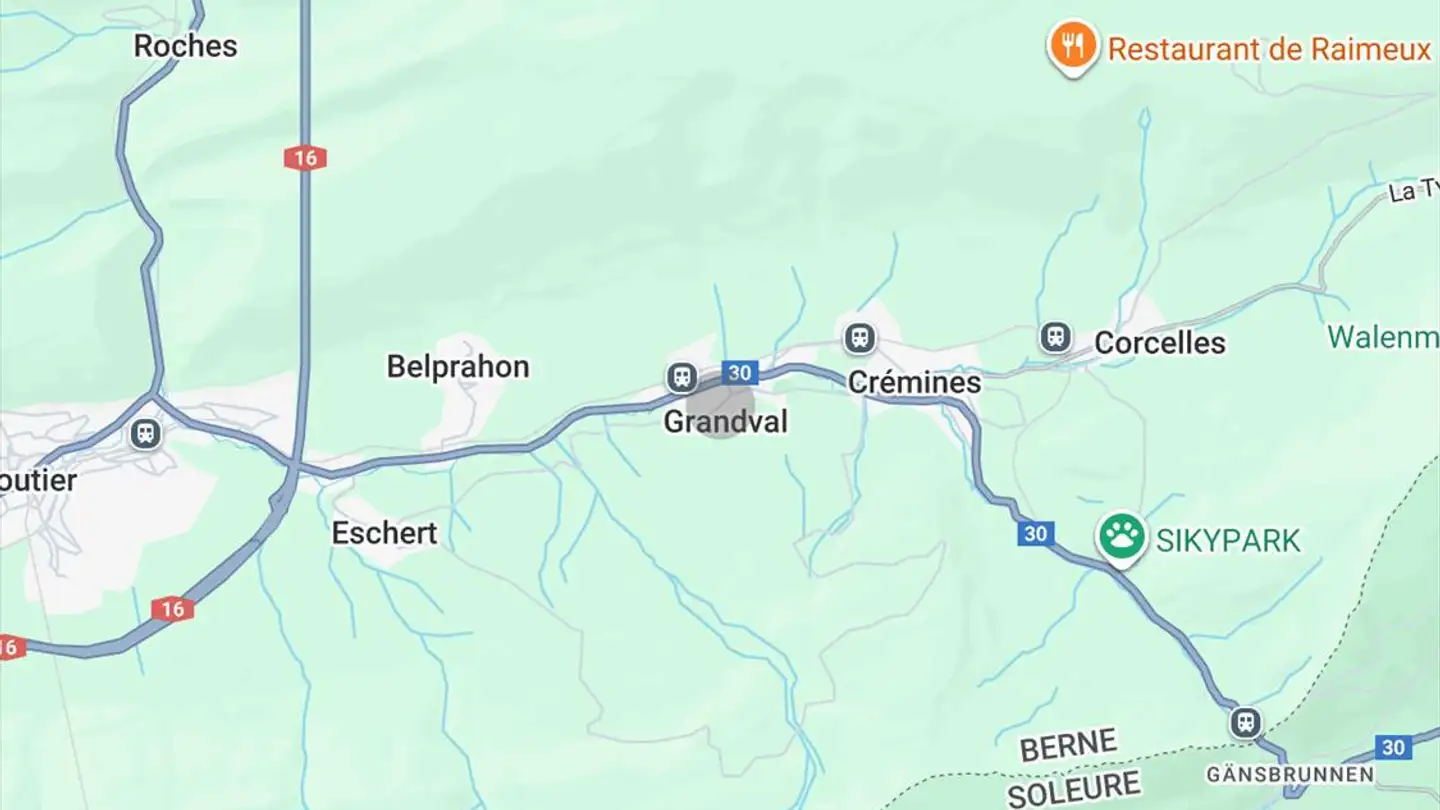Click the red route 16 shield below Eschert
Viewport: 1440px width, 810px height.
point(172,609)
